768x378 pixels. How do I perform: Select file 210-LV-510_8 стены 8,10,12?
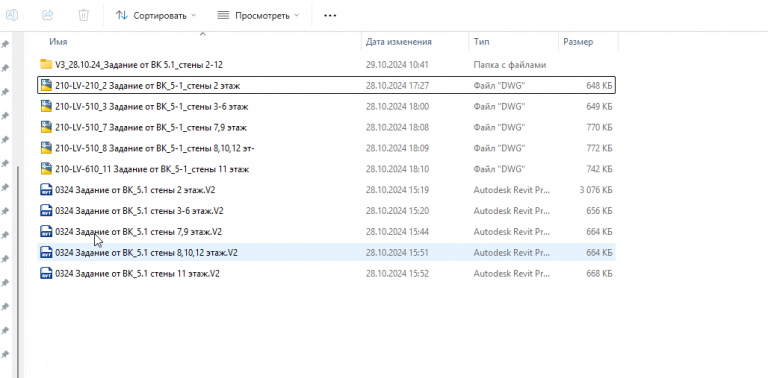coord(155,148)
